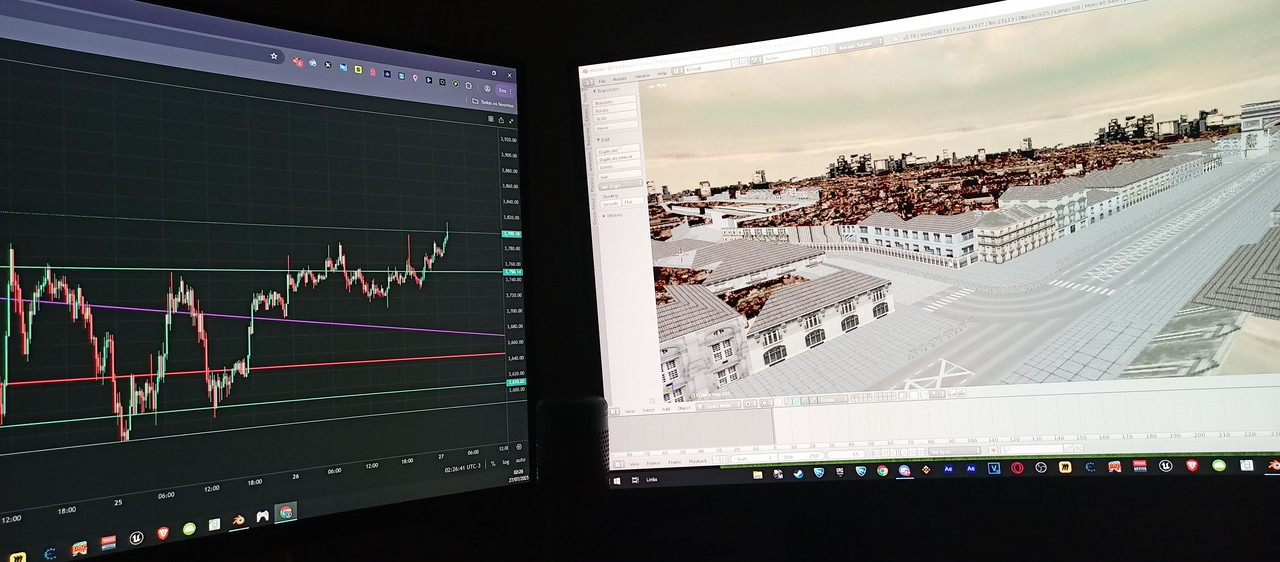Click the Duplicate button in the Edit panel
Image resolution: width=1280 pixels, height=562 pixels.
click(618, 150)
